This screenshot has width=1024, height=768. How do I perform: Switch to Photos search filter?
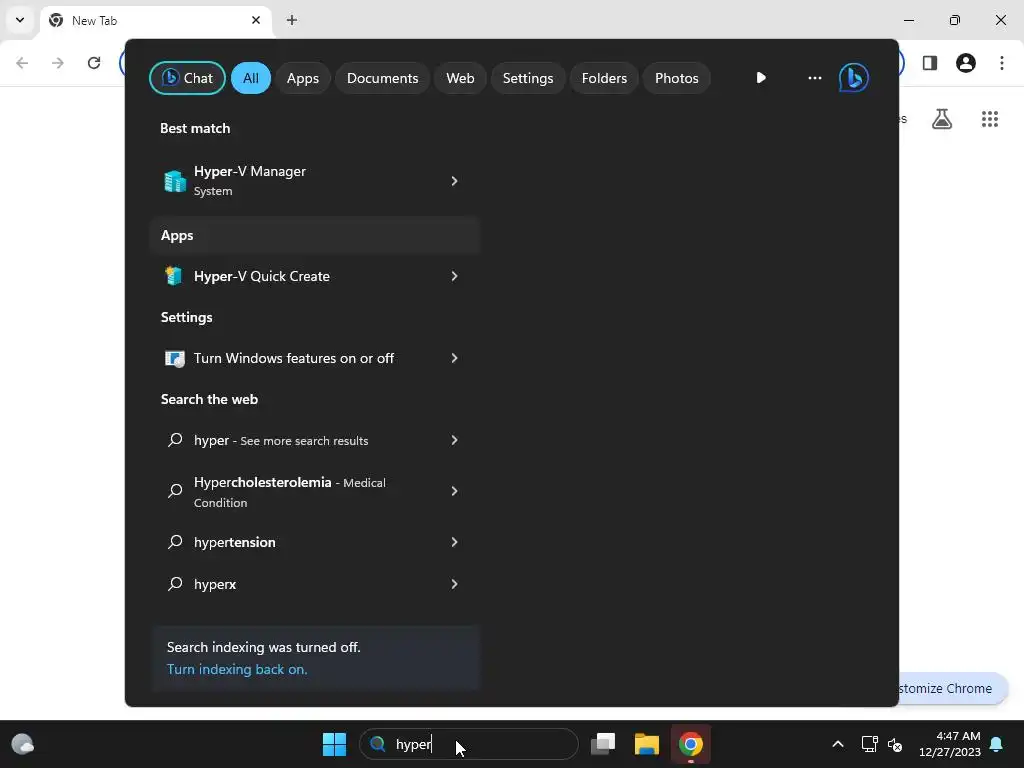[677, 78]
